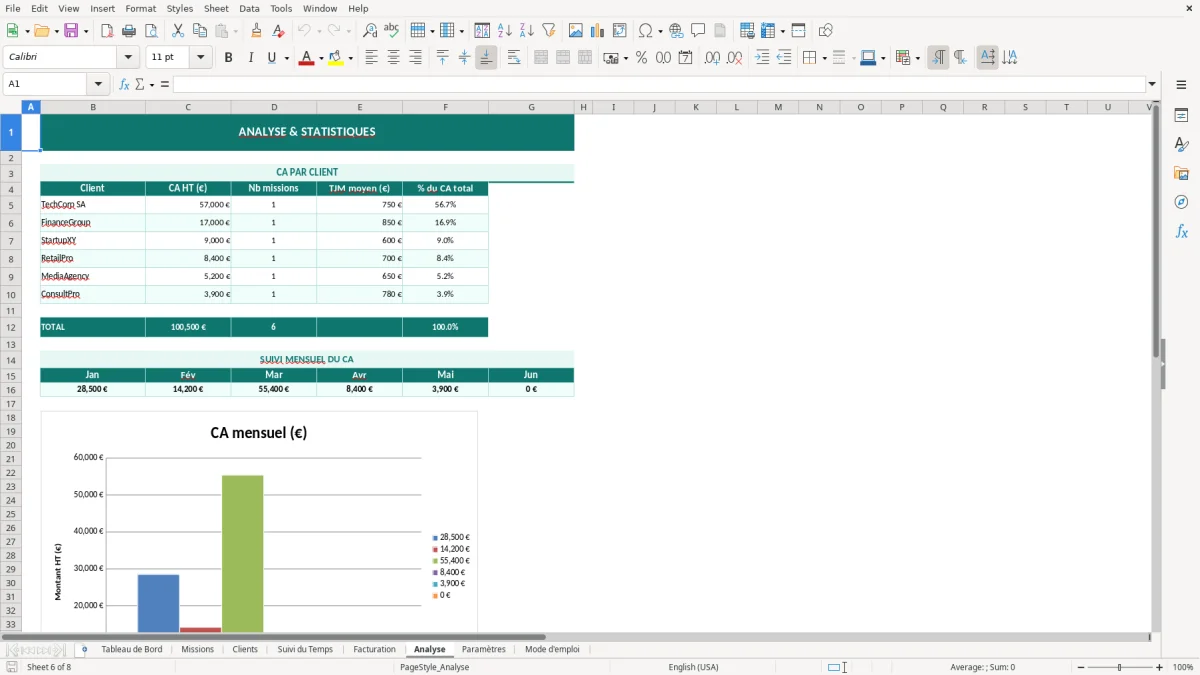Open sidebar Gallery panel
This screenshot has width=1200, height=675.
1181,174
